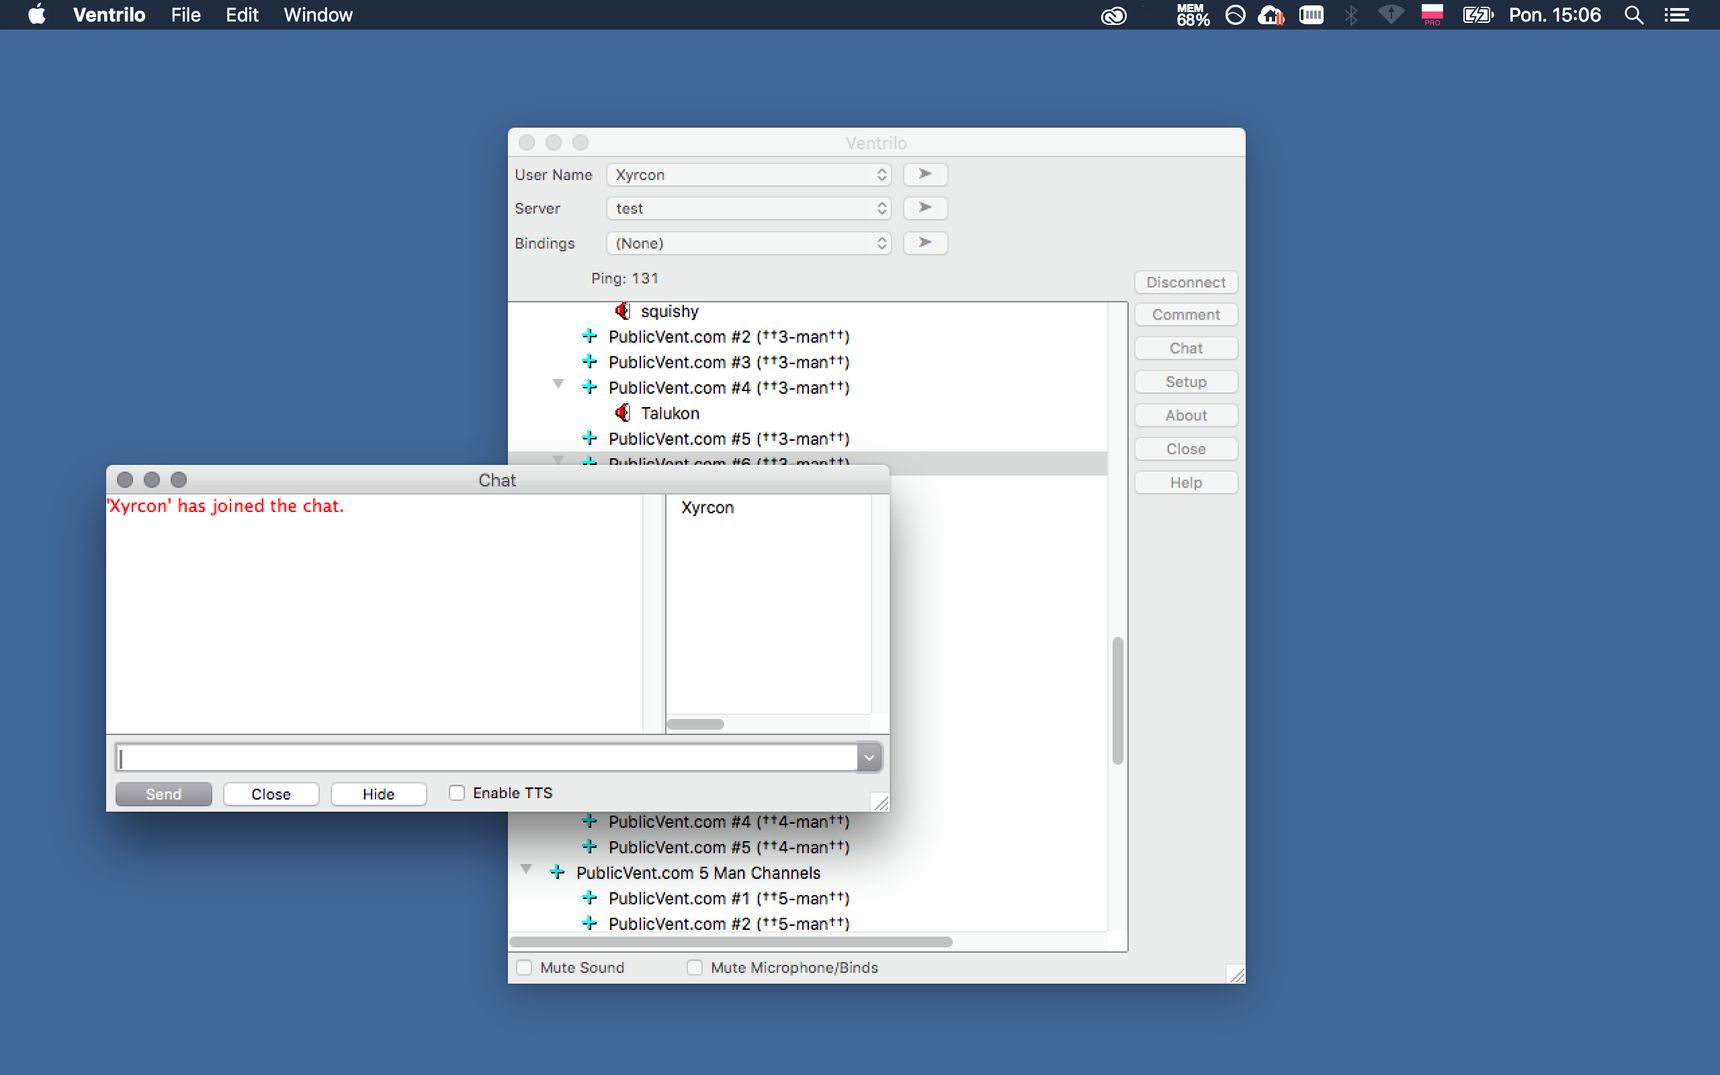This screenshot has height=1075, width=1720.
Task: Click Polish flag input source icon
Action: click(x=1432, y=15)
